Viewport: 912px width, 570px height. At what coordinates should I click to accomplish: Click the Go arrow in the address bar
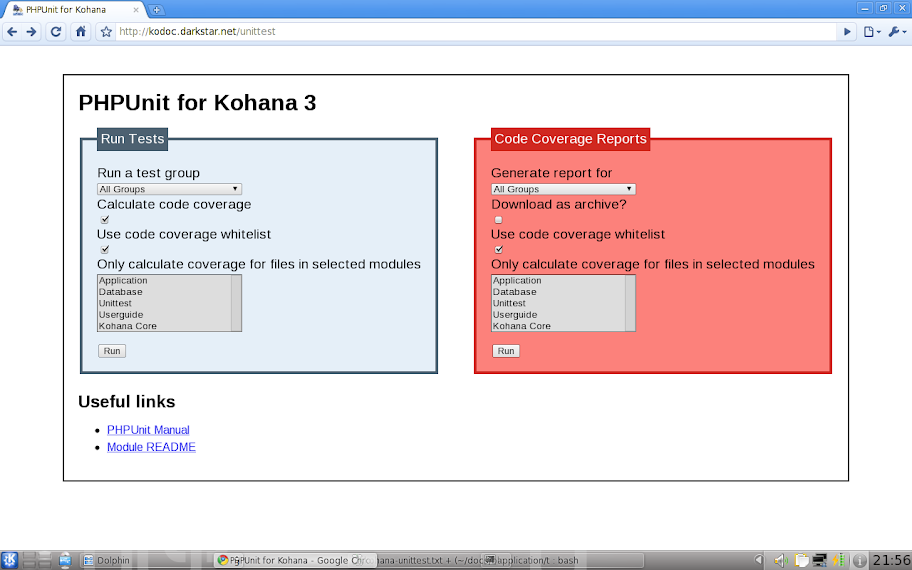pyautogui.click(x=847, y=31)
